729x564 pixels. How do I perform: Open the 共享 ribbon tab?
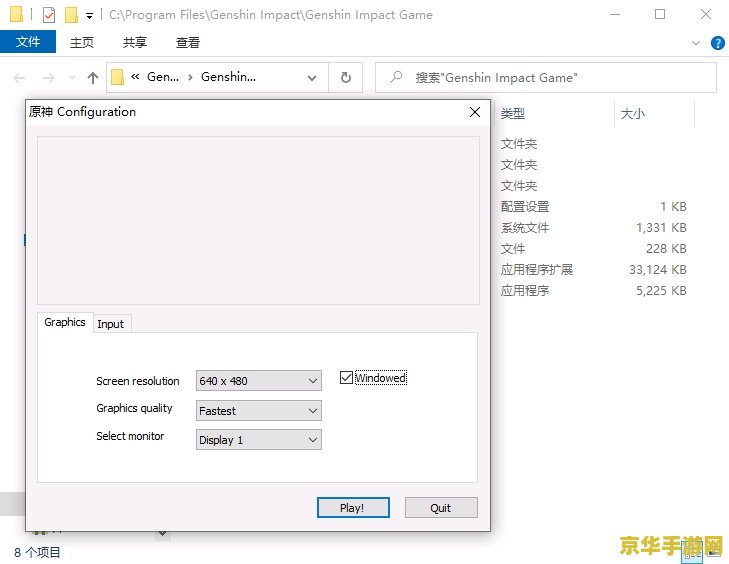[135, 42]
